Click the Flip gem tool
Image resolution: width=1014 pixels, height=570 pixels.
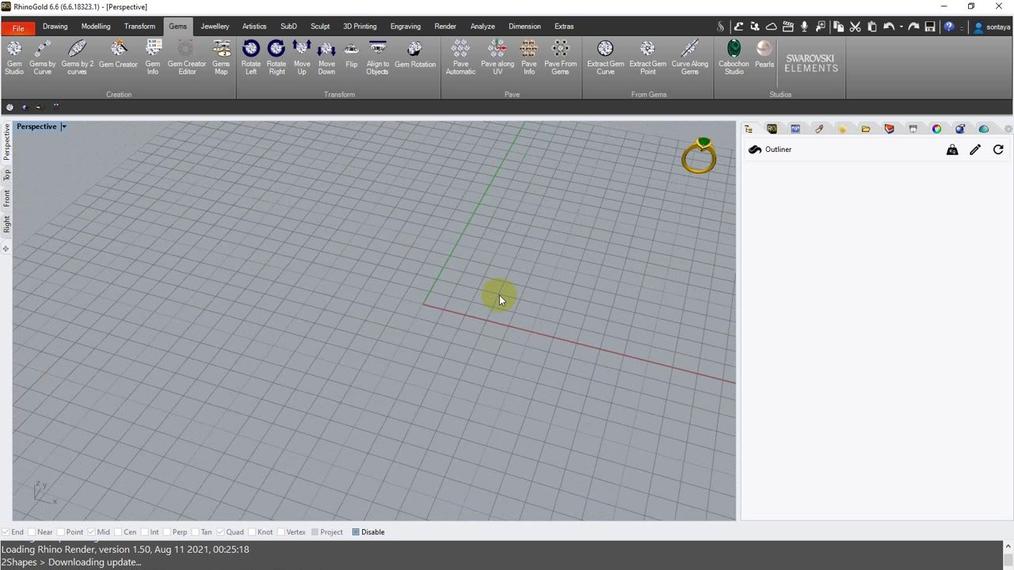pyautogui.click(x=351, y=54)
